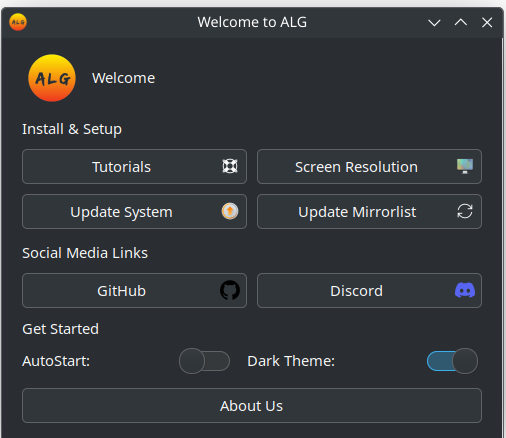Open the About Us button
This screenshot has height=438, width=506.
(252, 405)
